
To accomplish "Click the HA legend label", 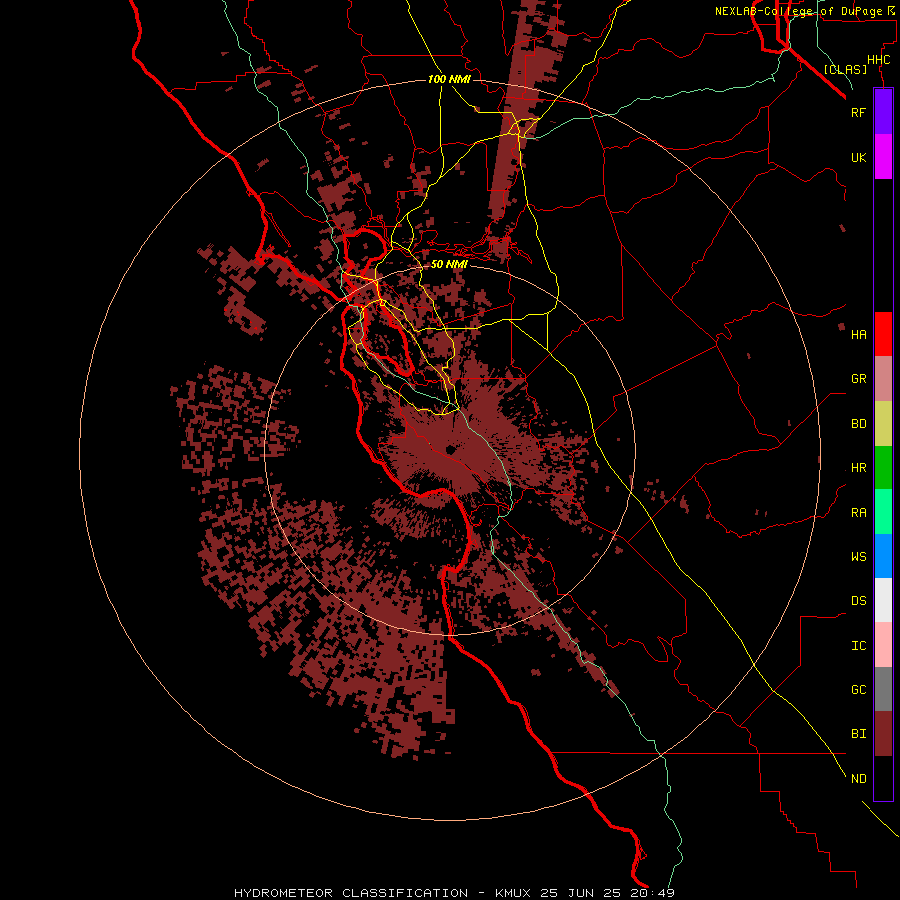I will (x=858, y=334).
